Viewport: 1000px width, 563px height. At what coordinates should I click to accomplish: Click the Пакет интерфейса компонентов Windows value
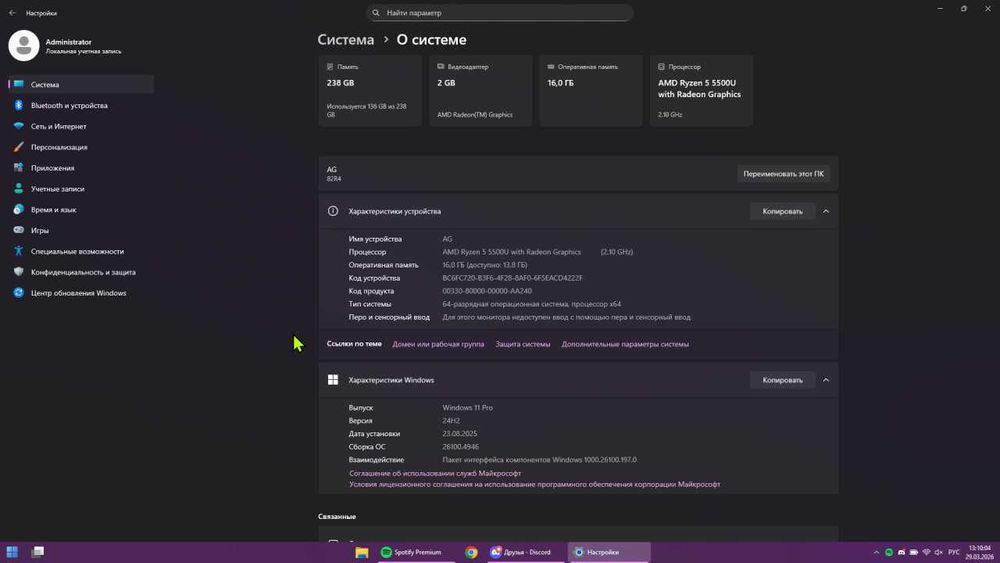point(540,460)
